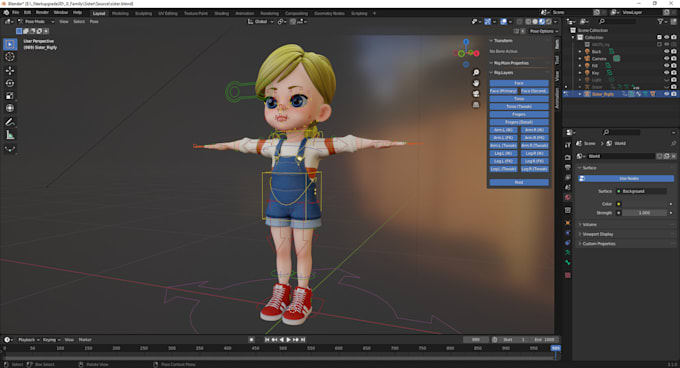This screenshot has height=368, width=680.
Task: Open the Output properties tab icon
Action: (x=568, y=167)
